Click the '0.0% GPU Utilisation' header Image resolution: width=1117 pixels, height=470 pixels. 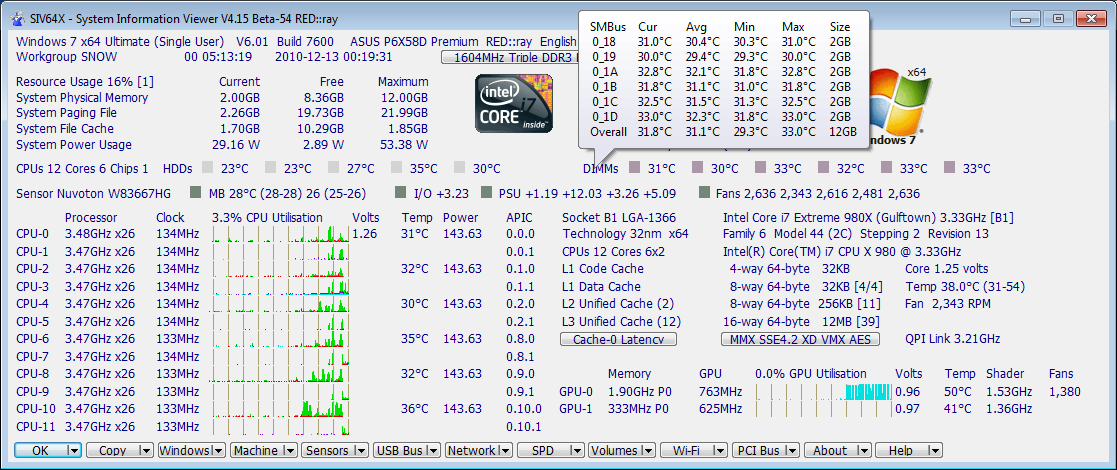coord(811,373)
